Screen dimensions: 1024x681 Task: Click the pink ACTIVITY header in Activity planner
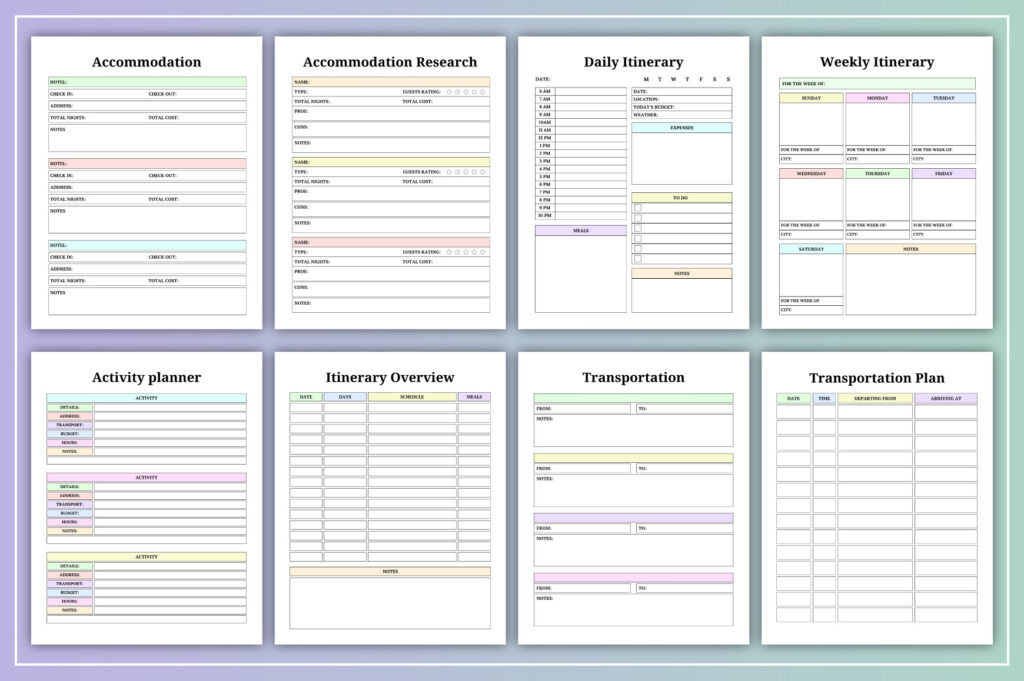146,477
